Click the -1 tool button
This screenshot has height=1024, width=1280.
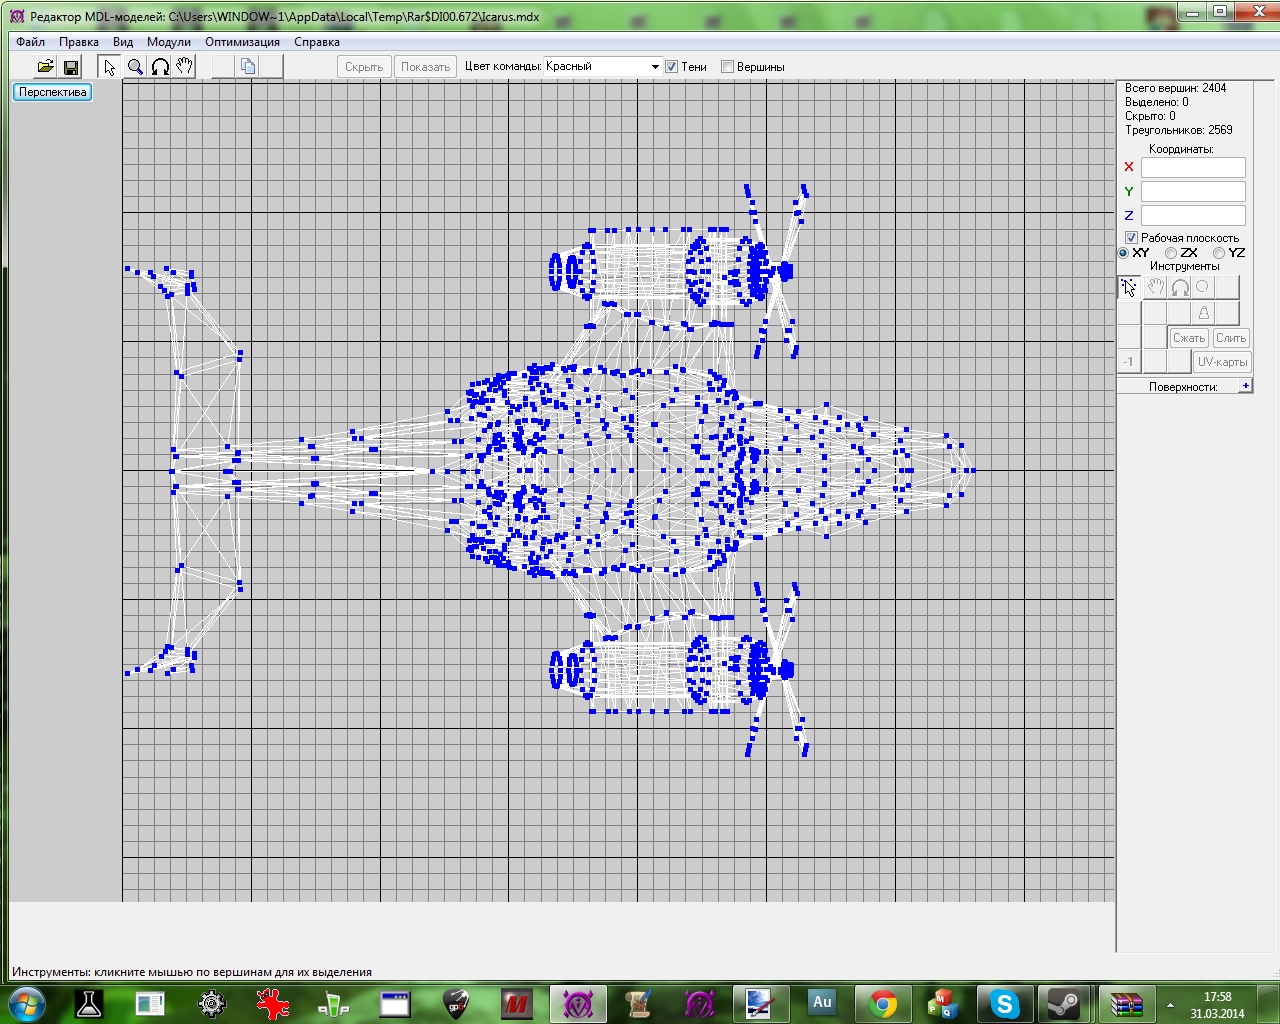[x=1129, y=362]
